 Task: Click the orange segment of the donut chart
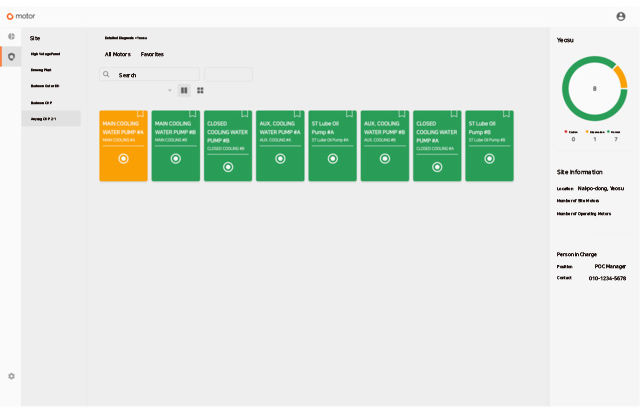point(620,76)
